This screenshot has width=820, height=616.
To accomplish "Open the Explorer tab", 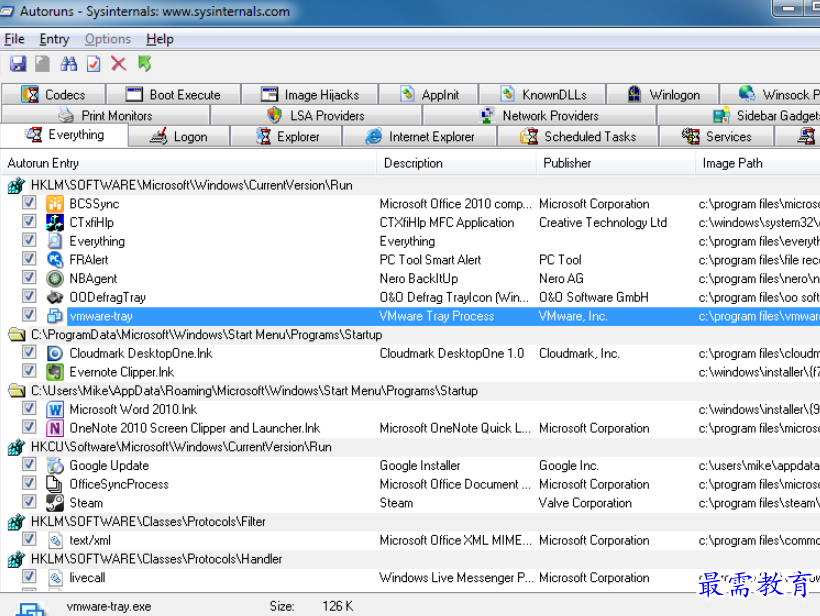I will pyautogui.click(x=287, y=137).
